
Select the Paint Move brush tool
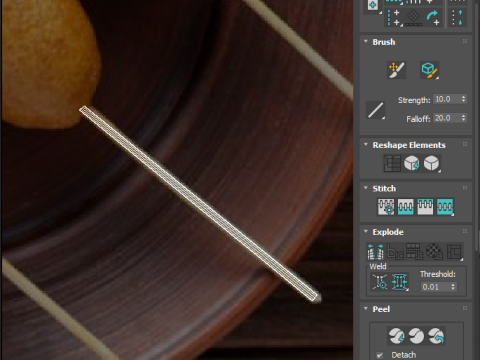coord(396,70)
